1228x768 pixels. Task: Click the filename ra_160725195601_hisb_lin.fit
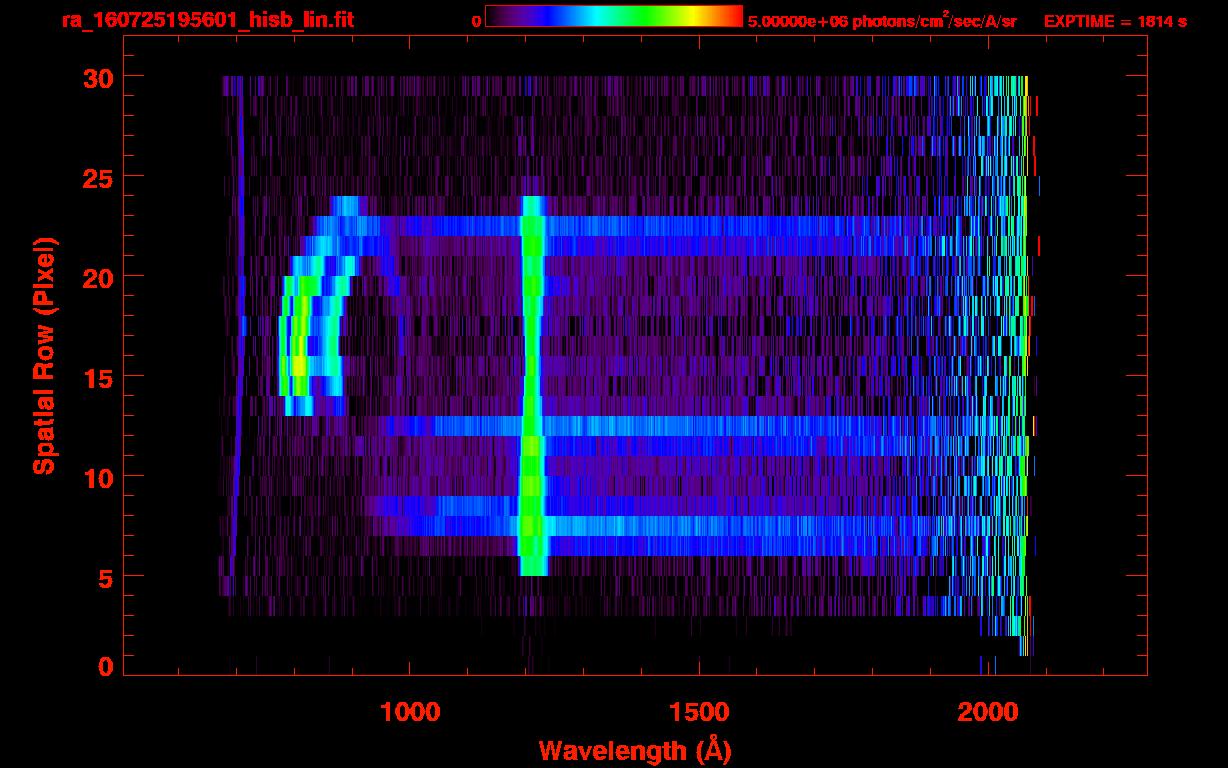click(x=207, y=20)
